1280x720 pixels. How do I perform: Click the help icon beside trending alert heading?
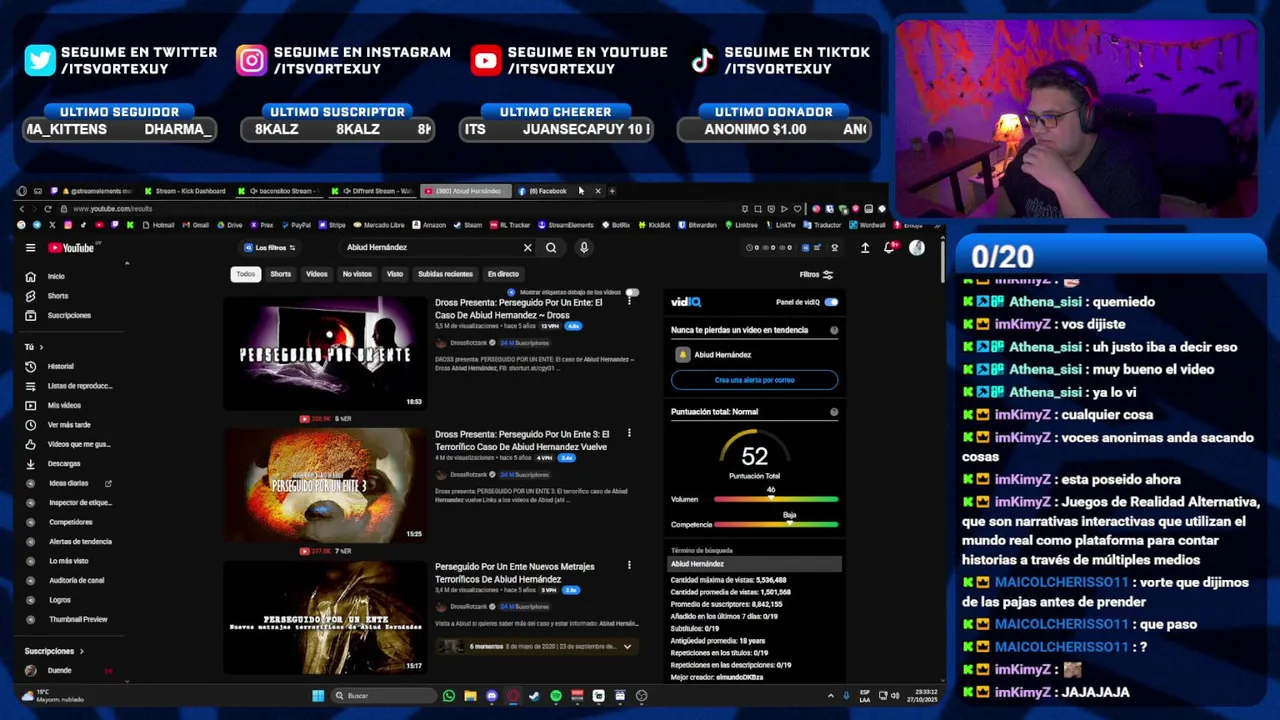point(834,330)
